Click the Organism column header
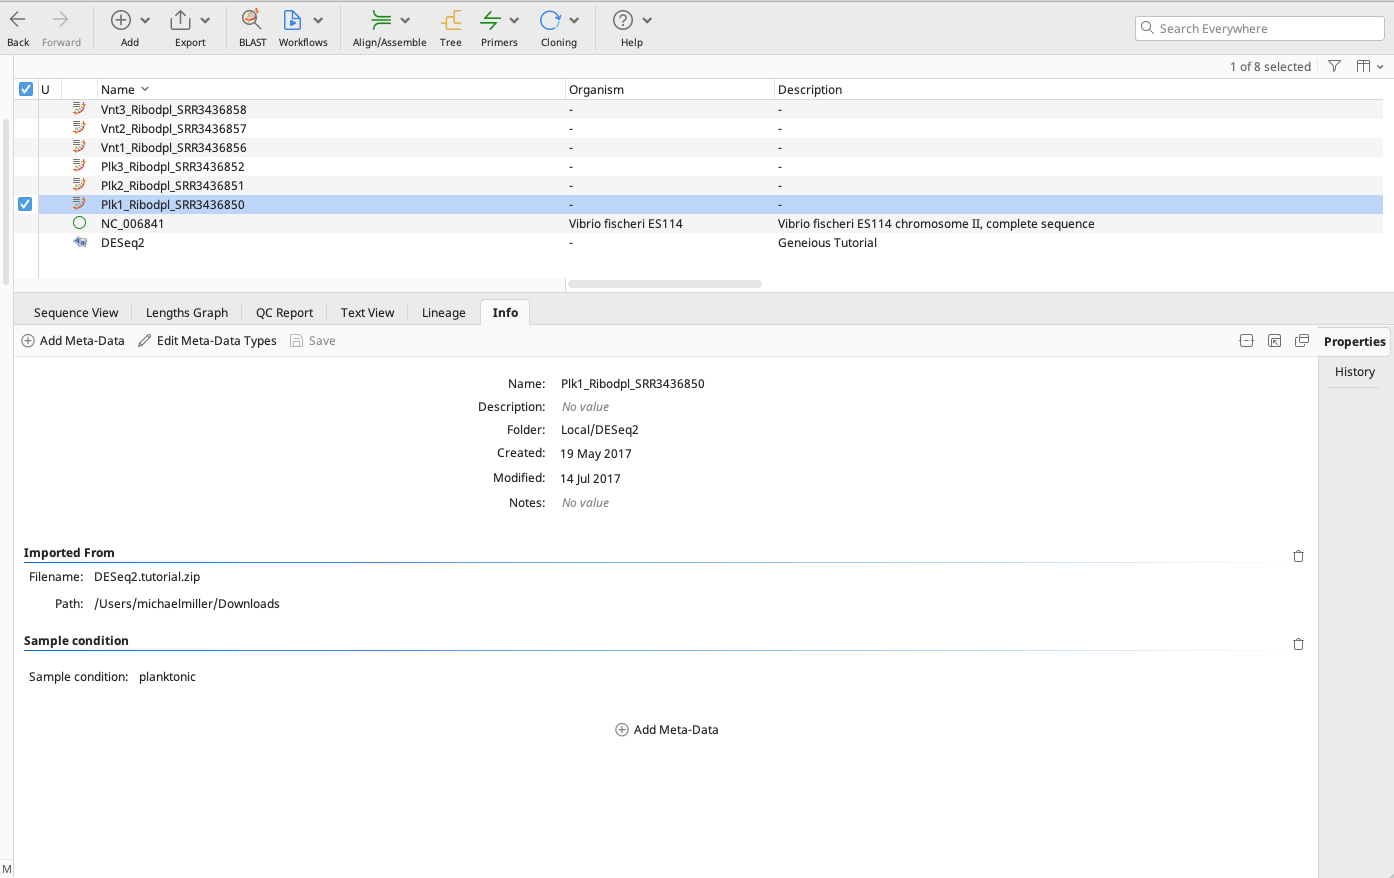 [670, 89]
